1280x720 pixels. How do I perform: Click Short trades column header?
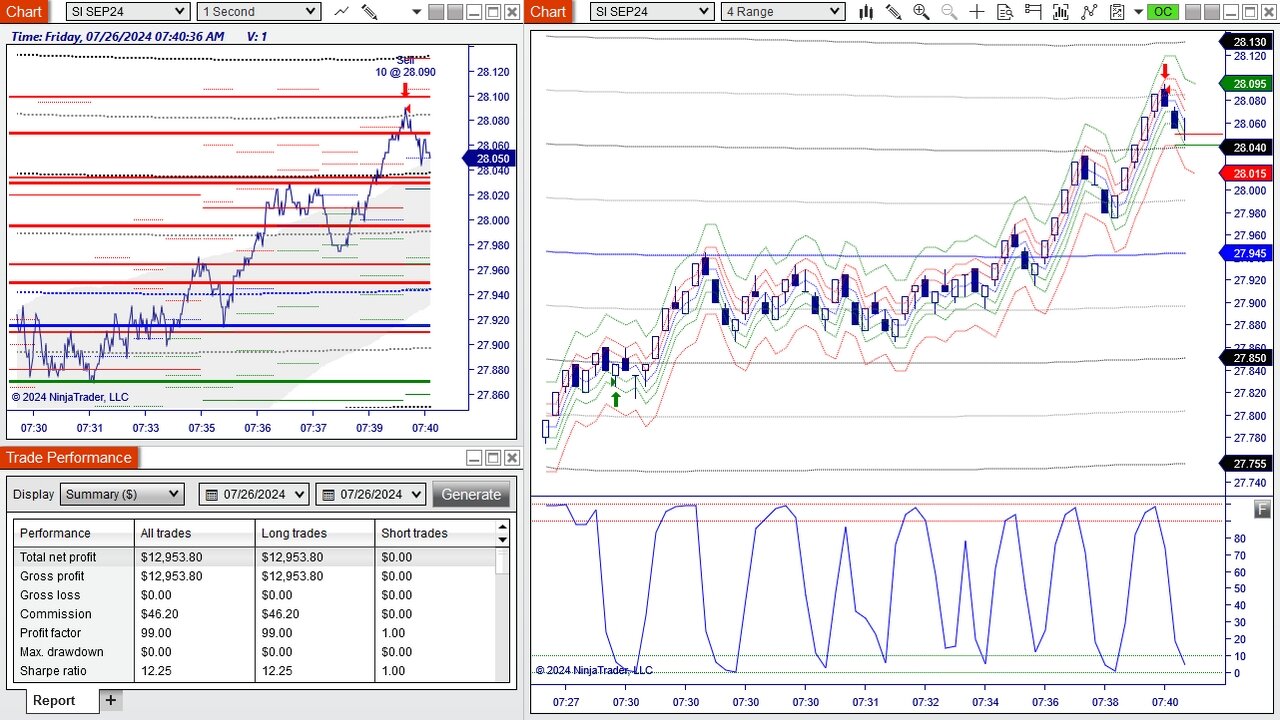tap(435, 533)
